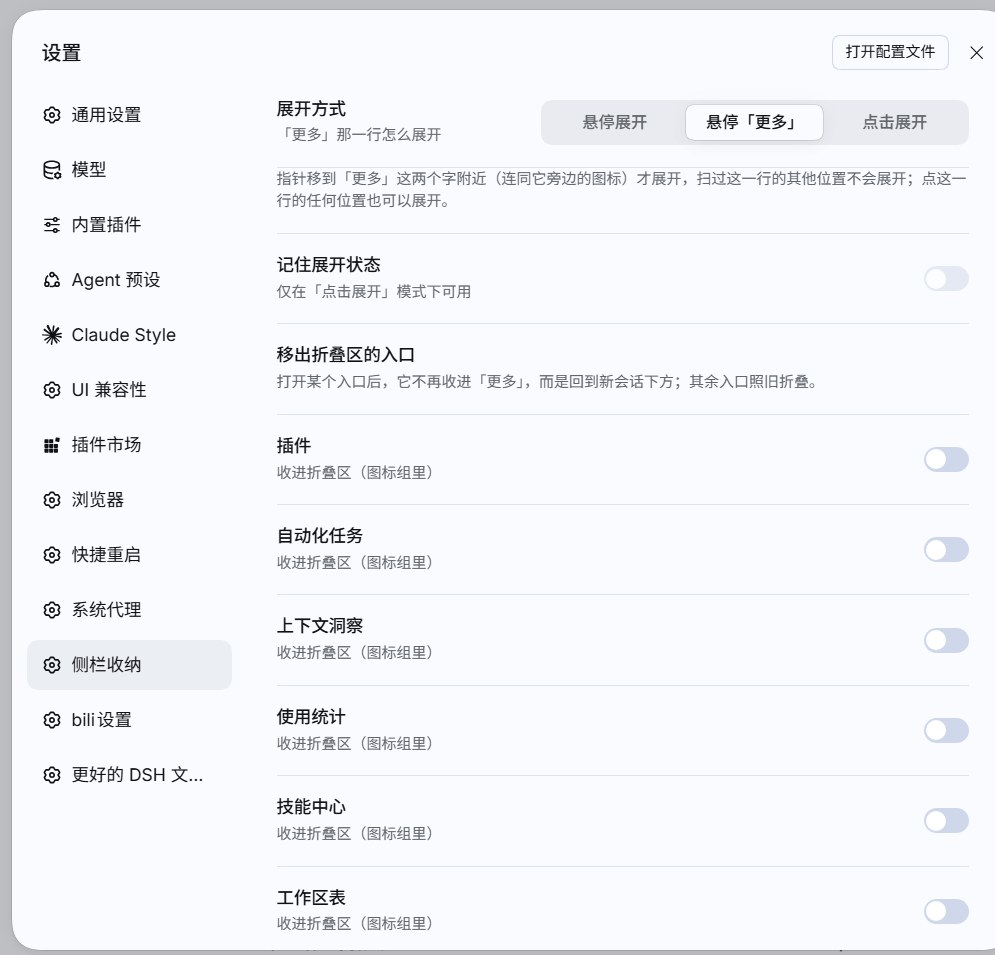This screenshot has width=995, height=955.
Task: Click the 打开配置文件 button
Action: (x=890, y=52)
